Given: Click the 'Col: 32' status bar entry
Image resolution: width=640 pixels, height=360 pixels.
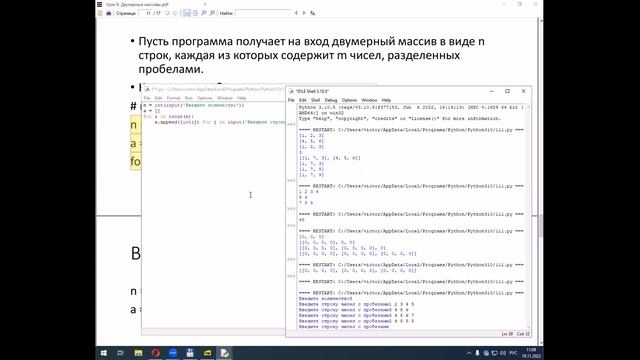Looking at the screenshot, I should [x=523, y=334].
